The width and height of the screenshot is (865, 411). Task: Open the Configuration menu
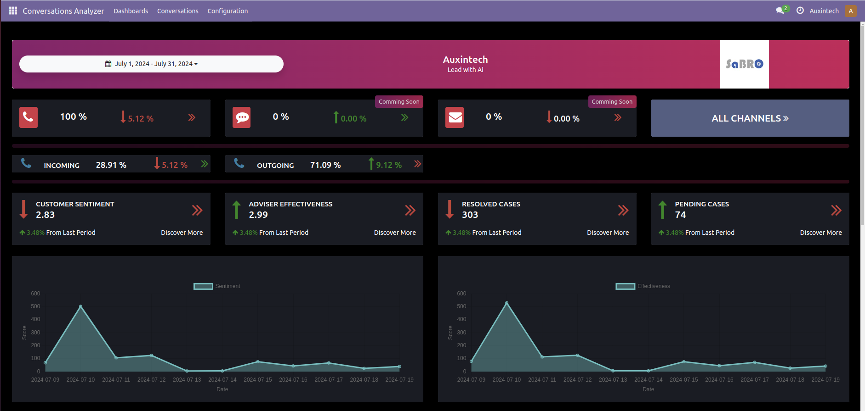point(228,10)
